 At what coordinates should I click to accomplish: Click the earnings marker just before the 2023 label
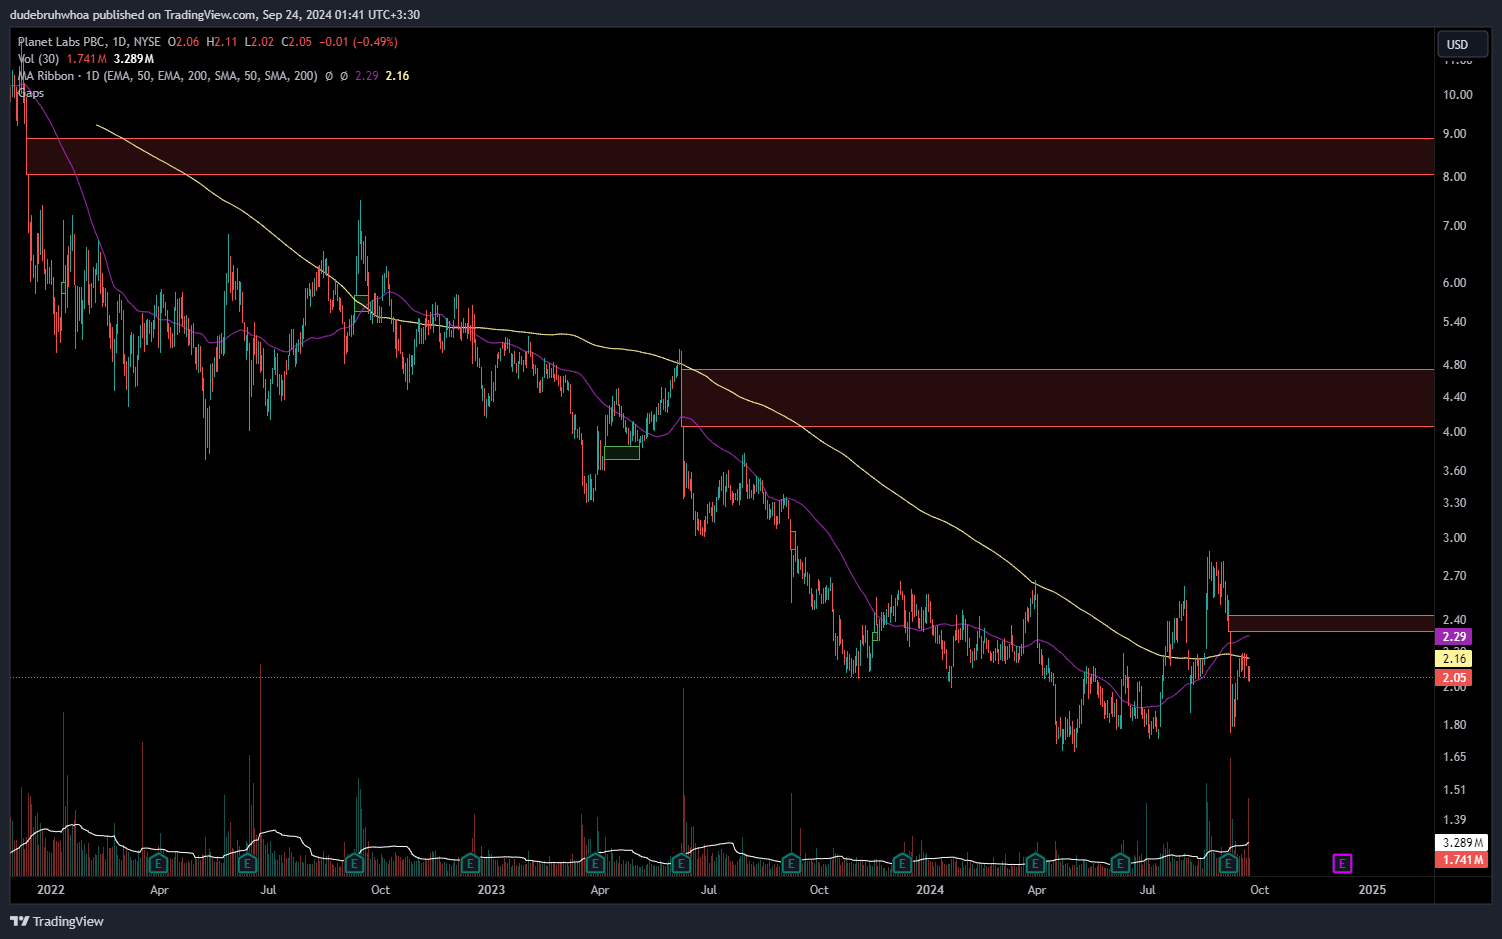[x=470, y=863]
